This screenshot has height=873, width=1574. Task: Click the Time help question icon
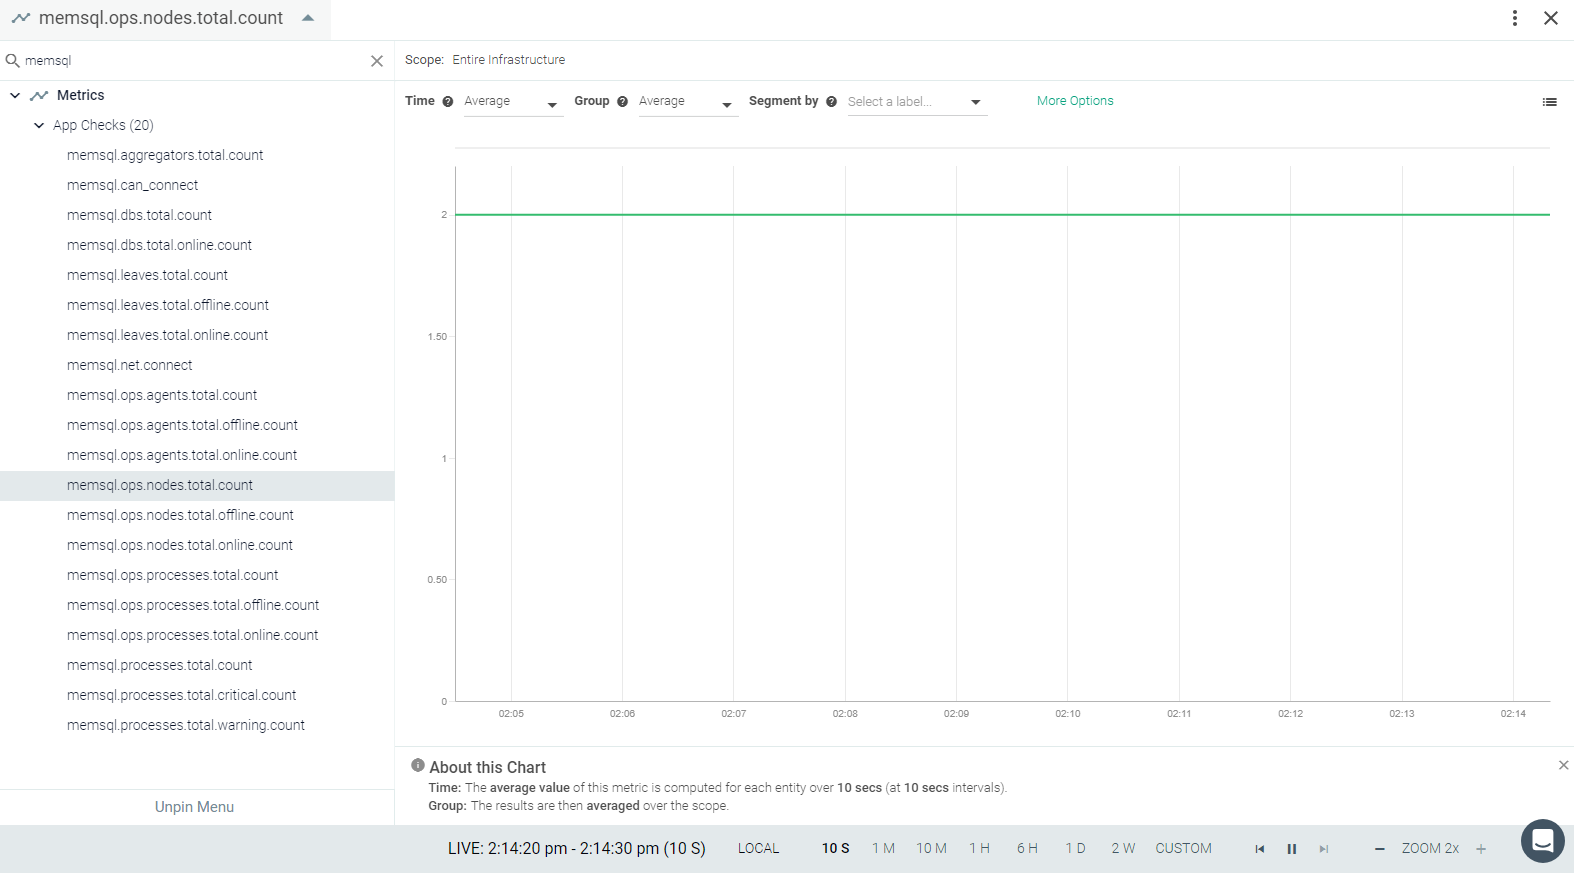pos(448,101)
